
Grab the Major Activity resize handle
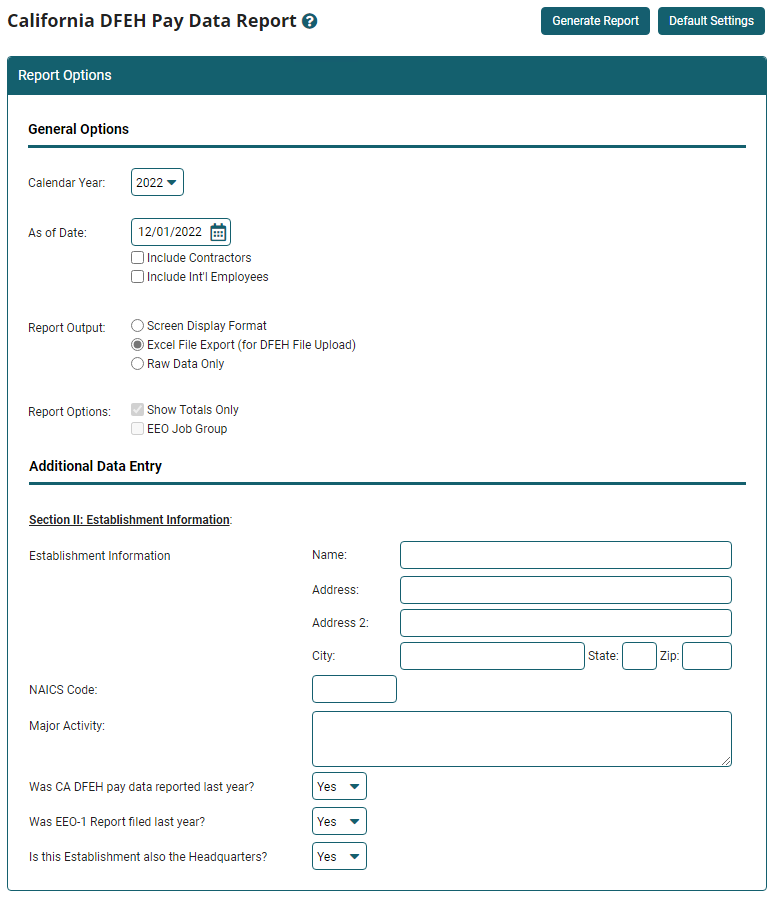pos(726,761)
